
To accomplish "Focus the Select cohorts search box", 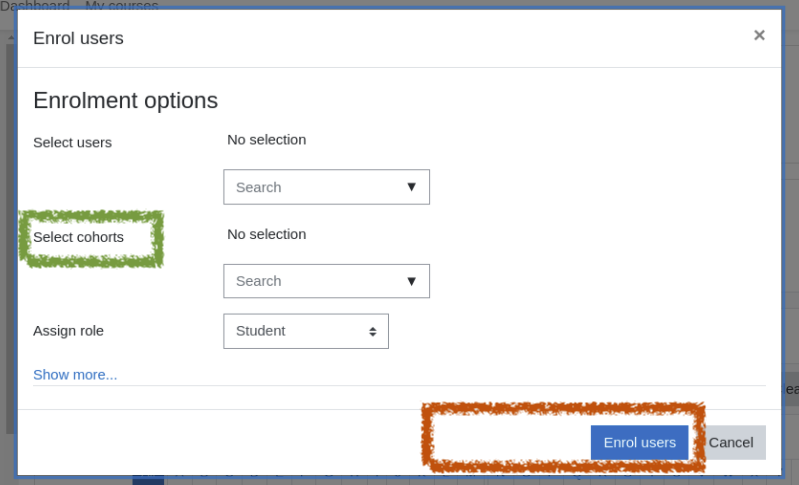I will coord(326,281).
